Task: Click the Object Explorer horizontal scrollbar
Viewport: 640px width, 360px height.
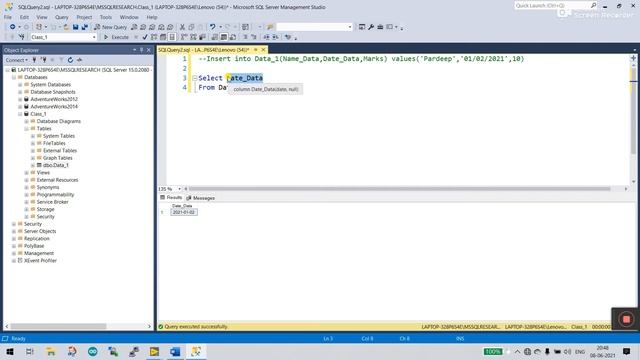Action: coord(58,327)
